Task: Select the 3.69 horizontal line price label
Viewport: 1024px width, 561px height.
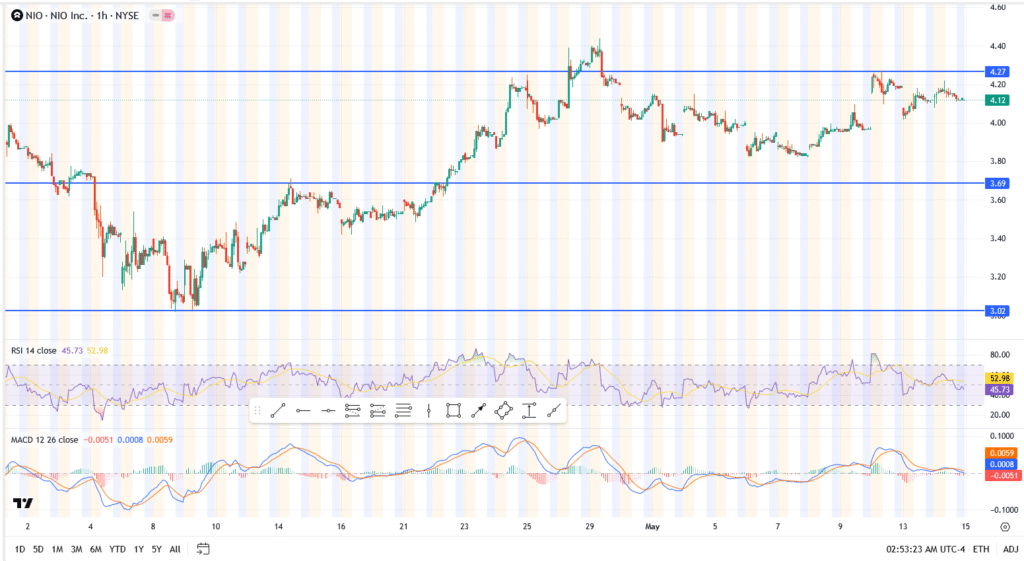Action: [x=997, y=184]
